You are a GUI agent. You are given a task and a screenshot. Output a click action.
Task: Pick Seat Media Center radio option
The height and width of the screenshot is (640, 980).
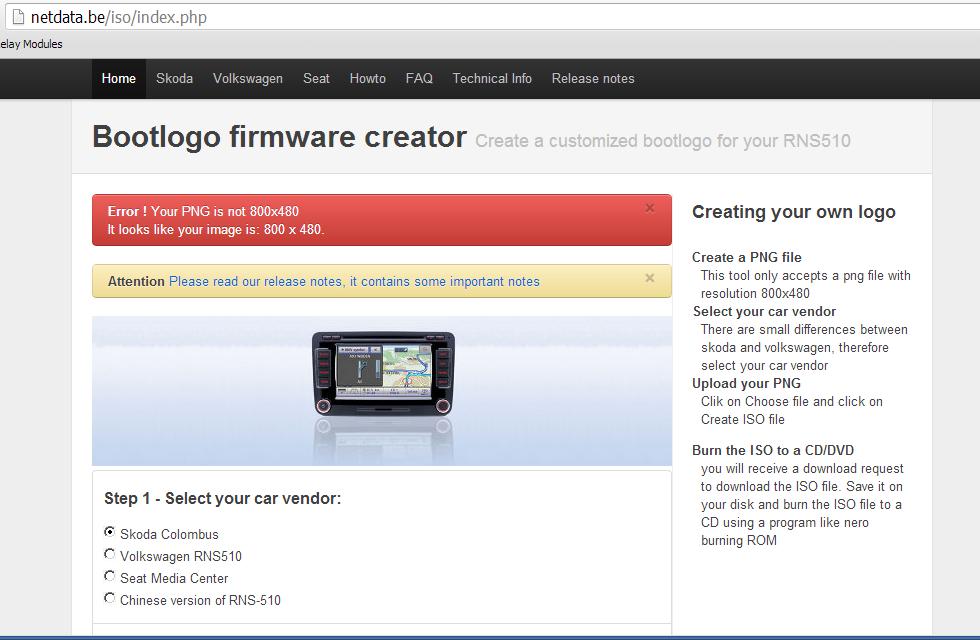tap(110, 577)
